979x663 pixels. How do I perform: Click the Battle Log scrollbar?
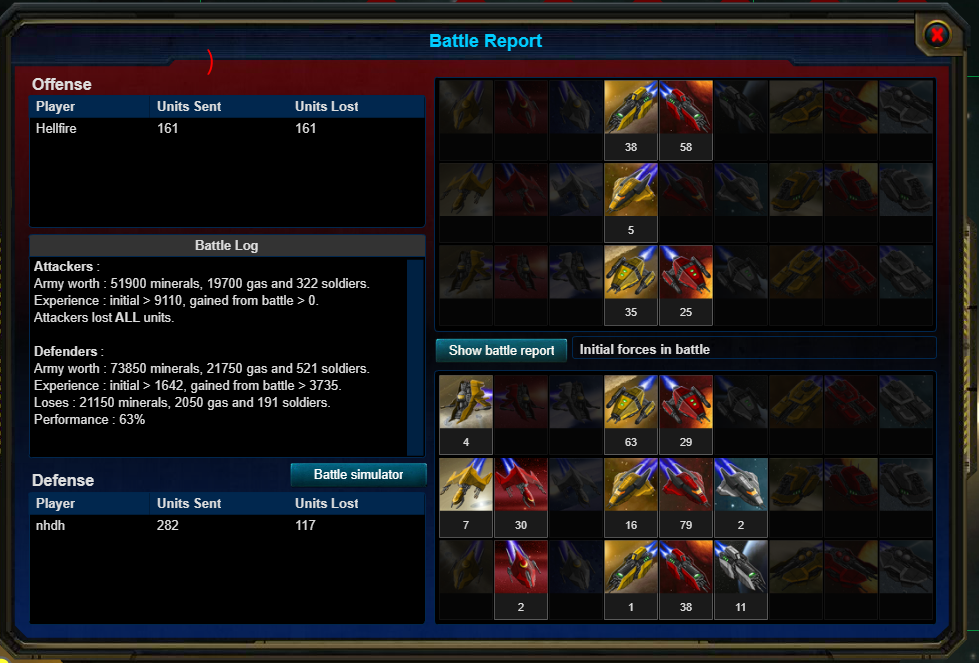coord(415,357)
